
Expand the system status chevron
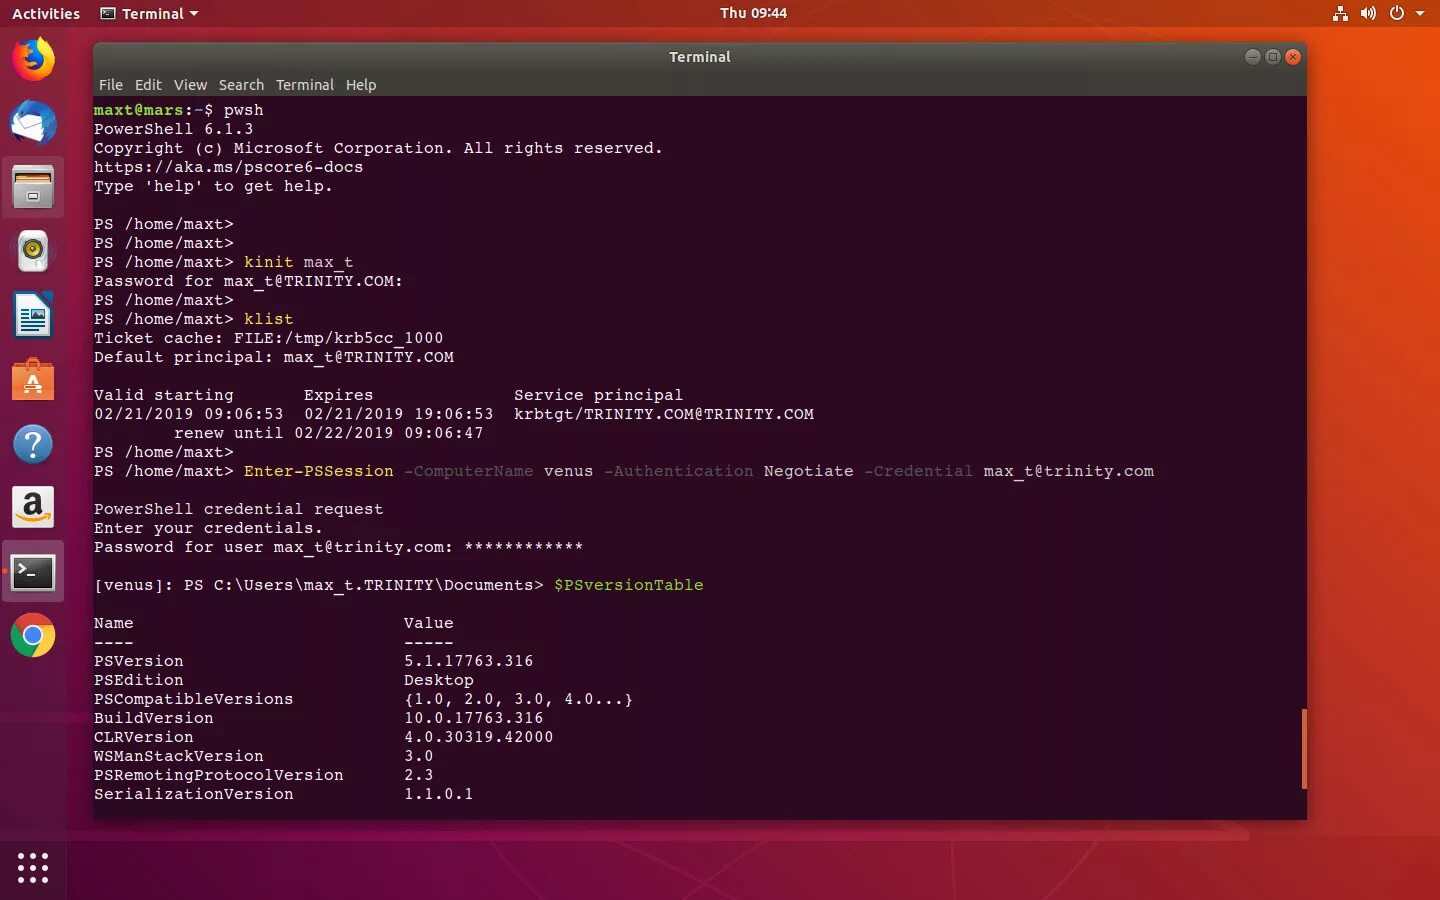click(x=1421, y=13)
